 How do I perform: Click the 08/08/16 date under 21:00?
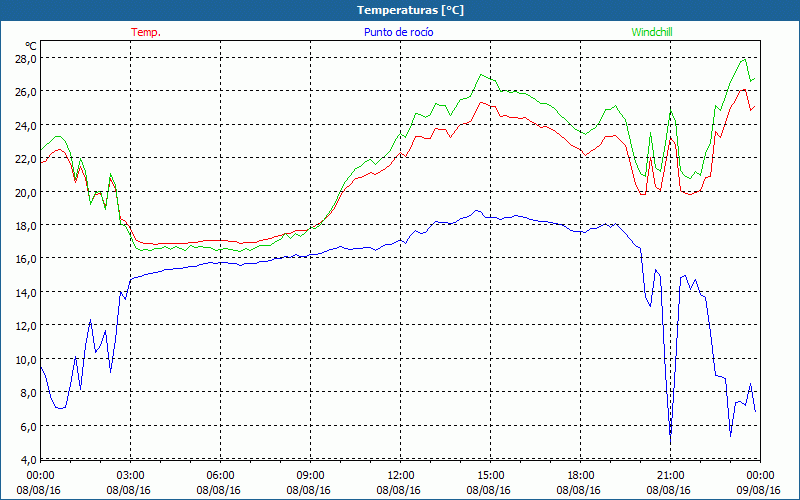click(x=668, y=490)
